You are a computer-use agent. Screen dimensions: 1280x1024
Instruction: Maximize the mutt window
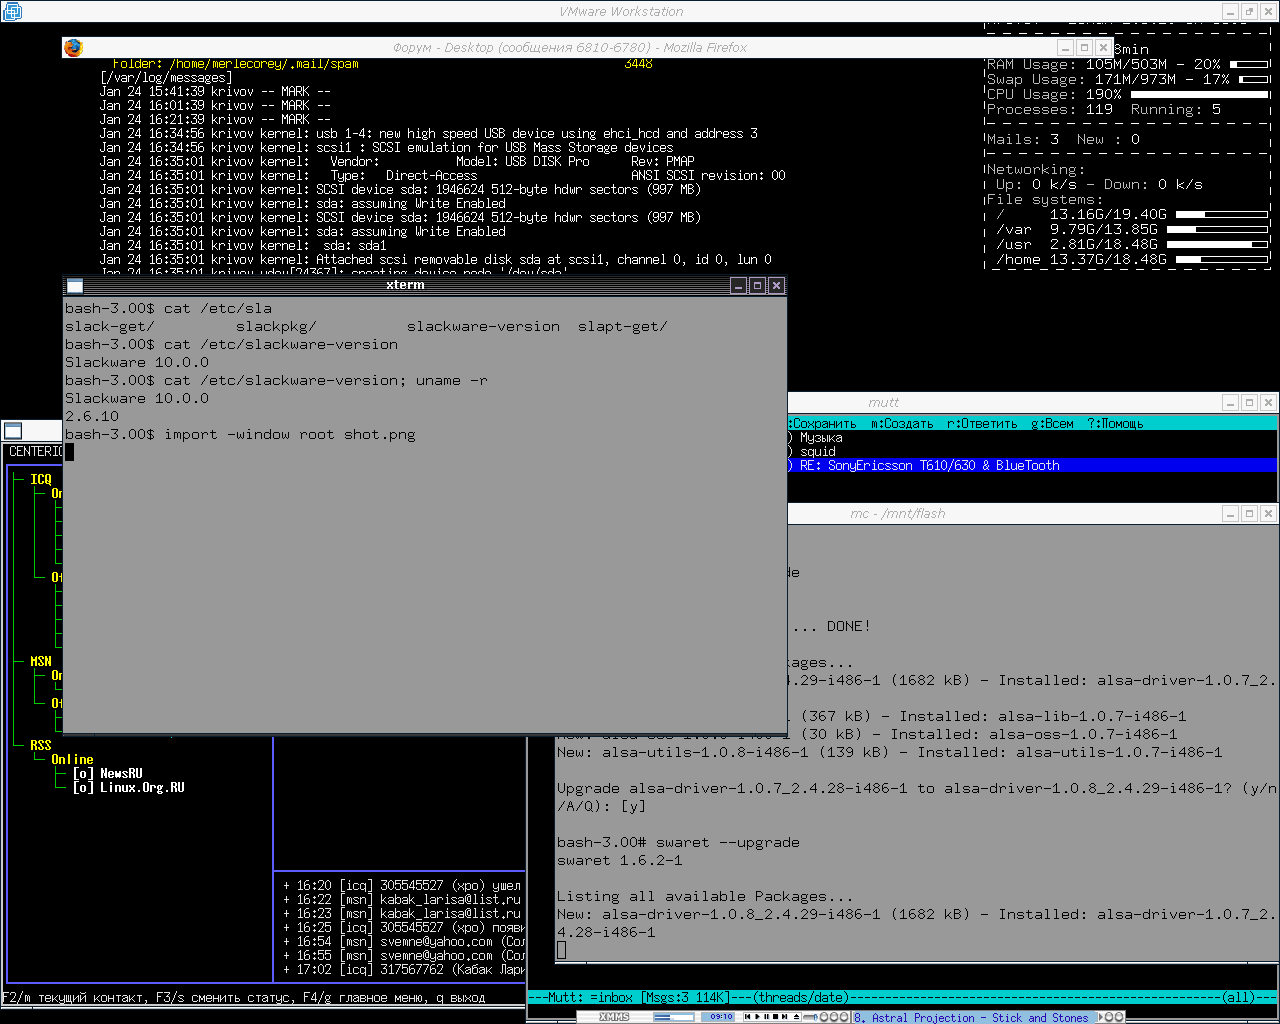[x=1249, y=403]
